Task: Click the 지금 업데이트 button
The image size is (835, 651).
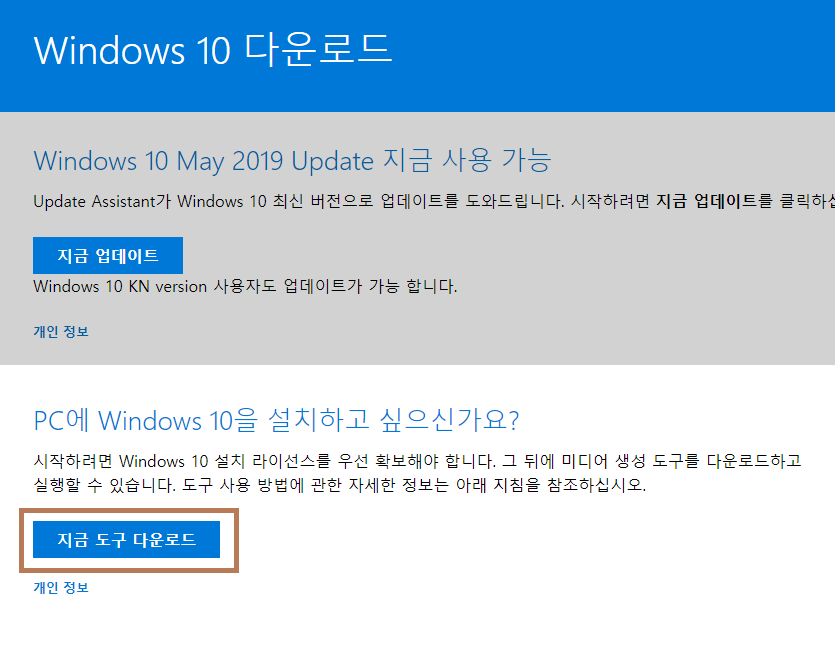Action: [x=108, y=255]
